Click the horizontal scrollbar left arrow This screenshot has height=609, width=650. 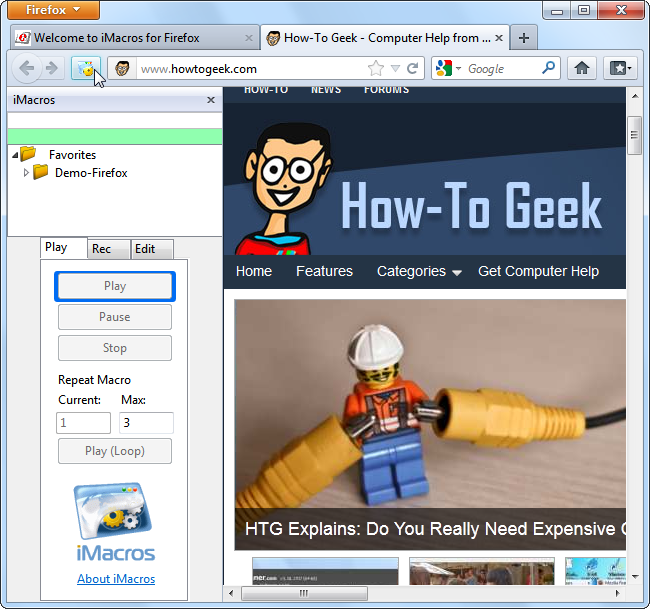click(x=231, y=593)
